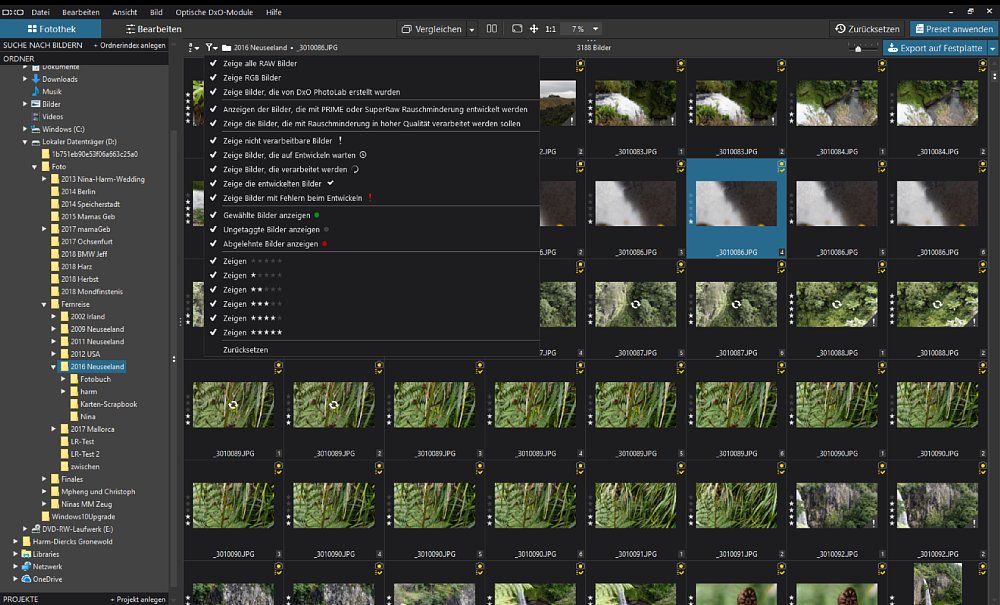Click the Windows (C:) drive icon
The width and height of the screenshot is (1000, 605).
click(36, 129)
